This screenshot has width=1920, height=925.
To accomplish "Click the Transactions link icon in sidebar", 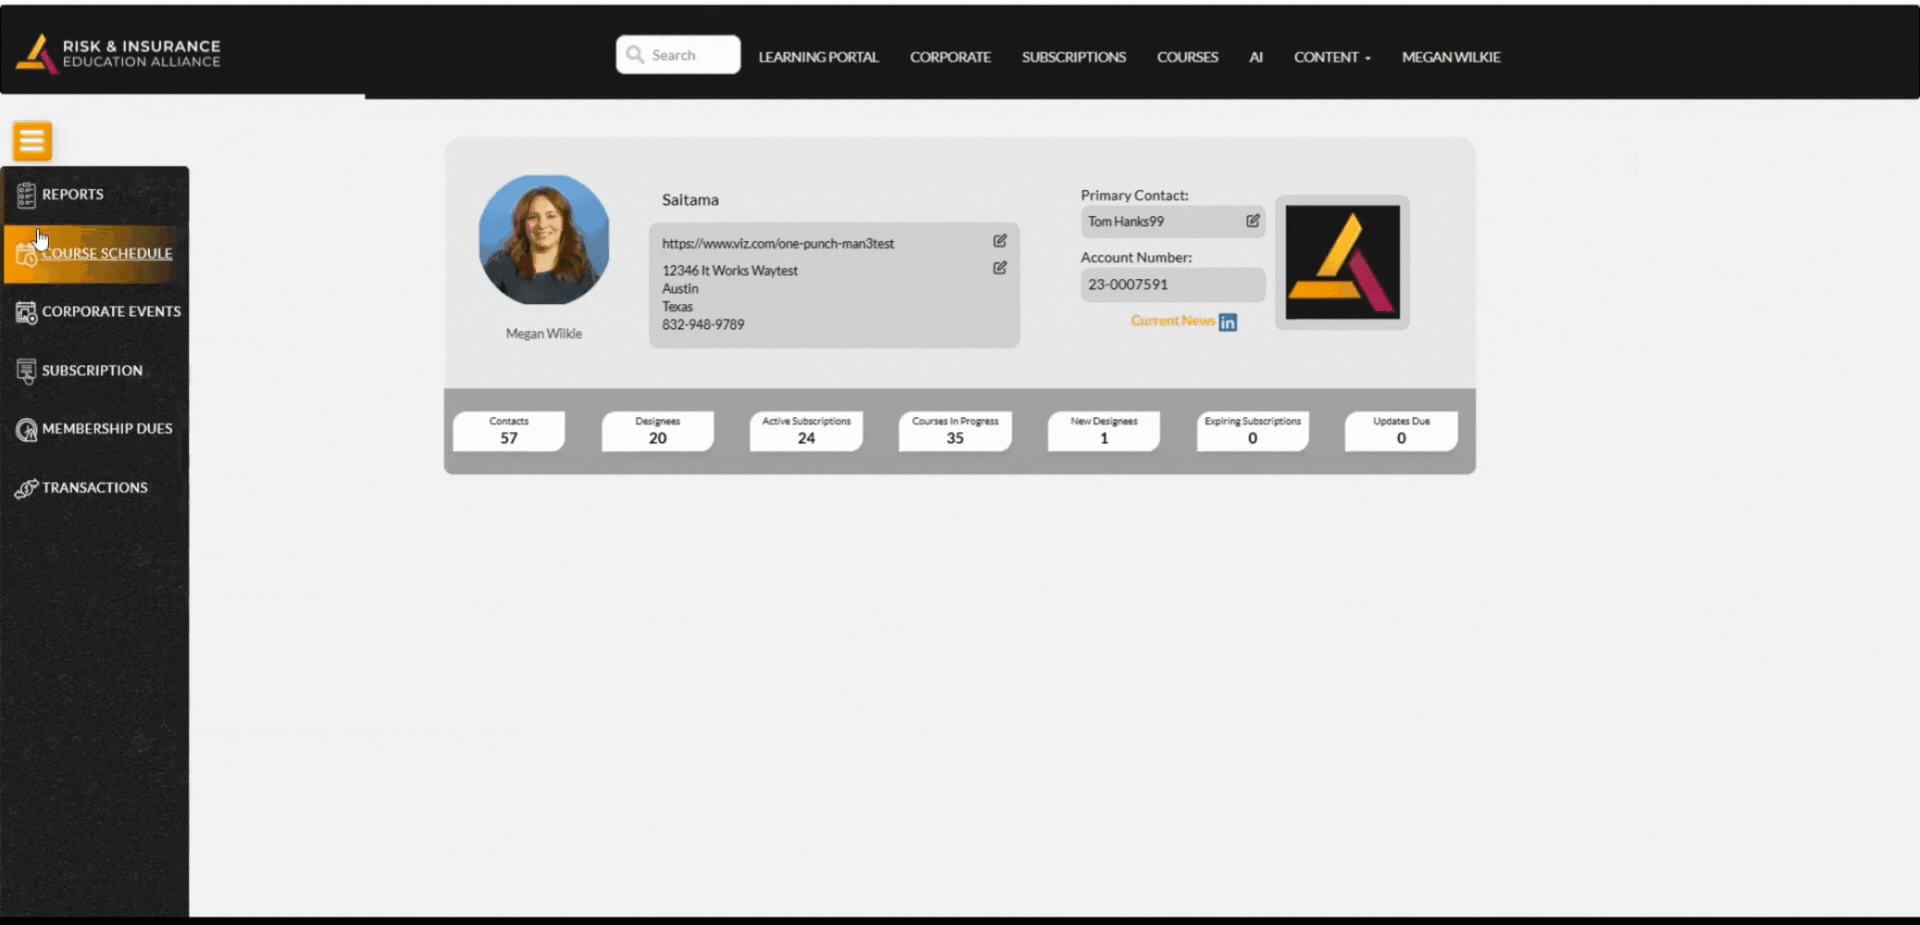I will 26,488.
